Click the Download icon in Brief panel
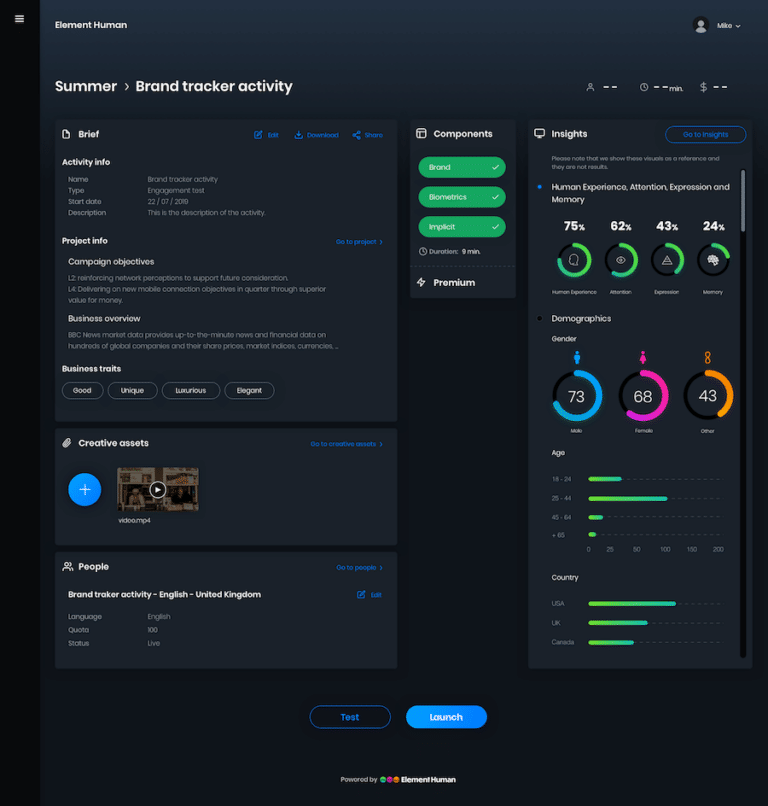768x806 pixels. [x=299, y=135]
